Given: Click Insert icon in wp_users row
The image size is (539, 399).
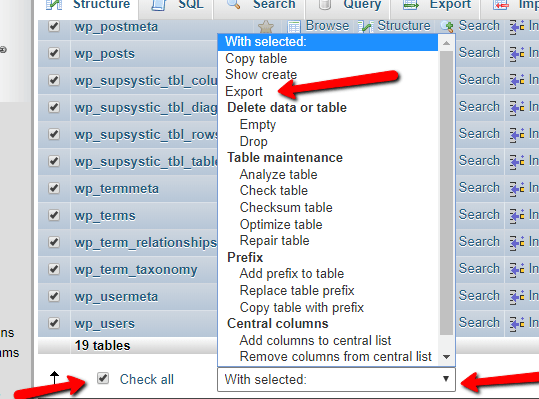Looking at the screenshot, I should [517, 323].
